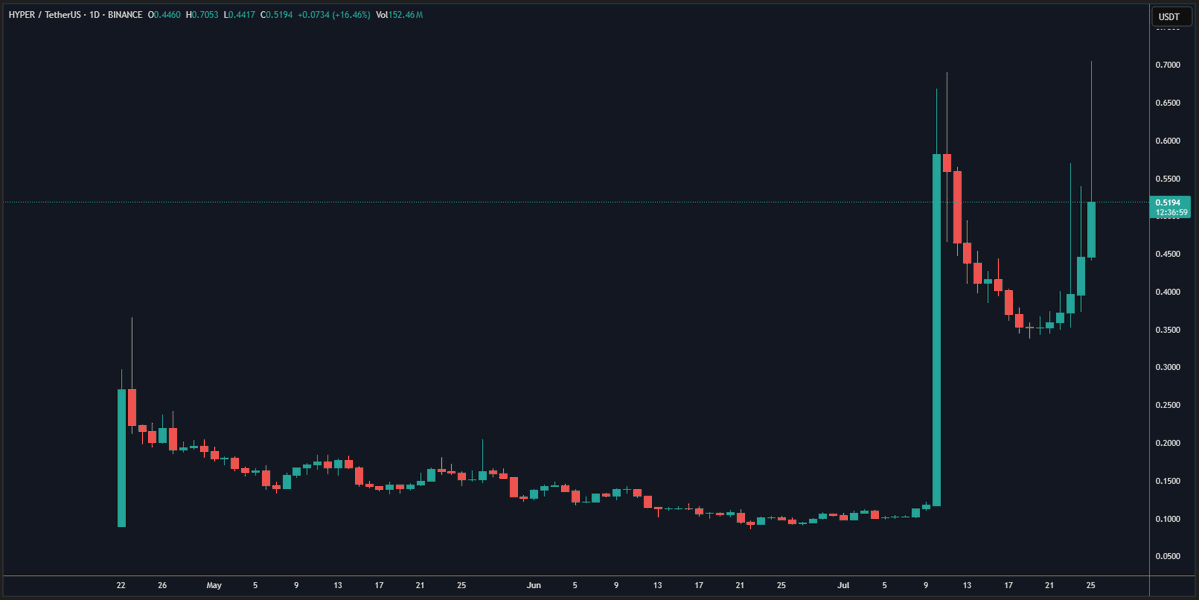Image resolution: width=1199 pixels, height=600 pixels.
Task: Click the highlighted current price label 0.5194
Action: [x=1169, y=203]
